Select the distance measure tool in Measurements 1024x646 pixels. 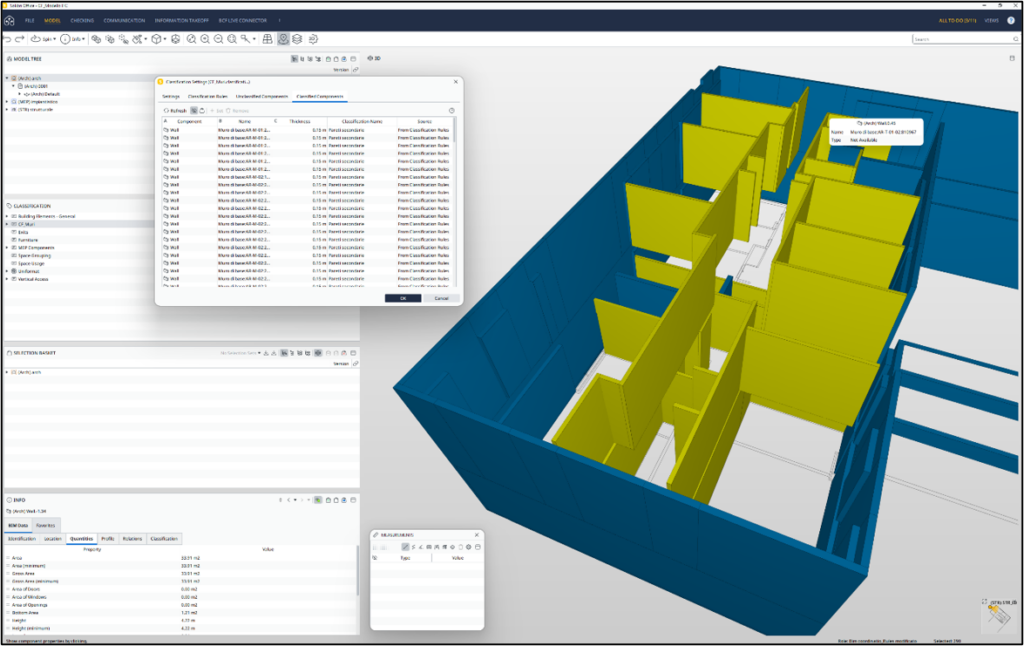coord(405,547)
